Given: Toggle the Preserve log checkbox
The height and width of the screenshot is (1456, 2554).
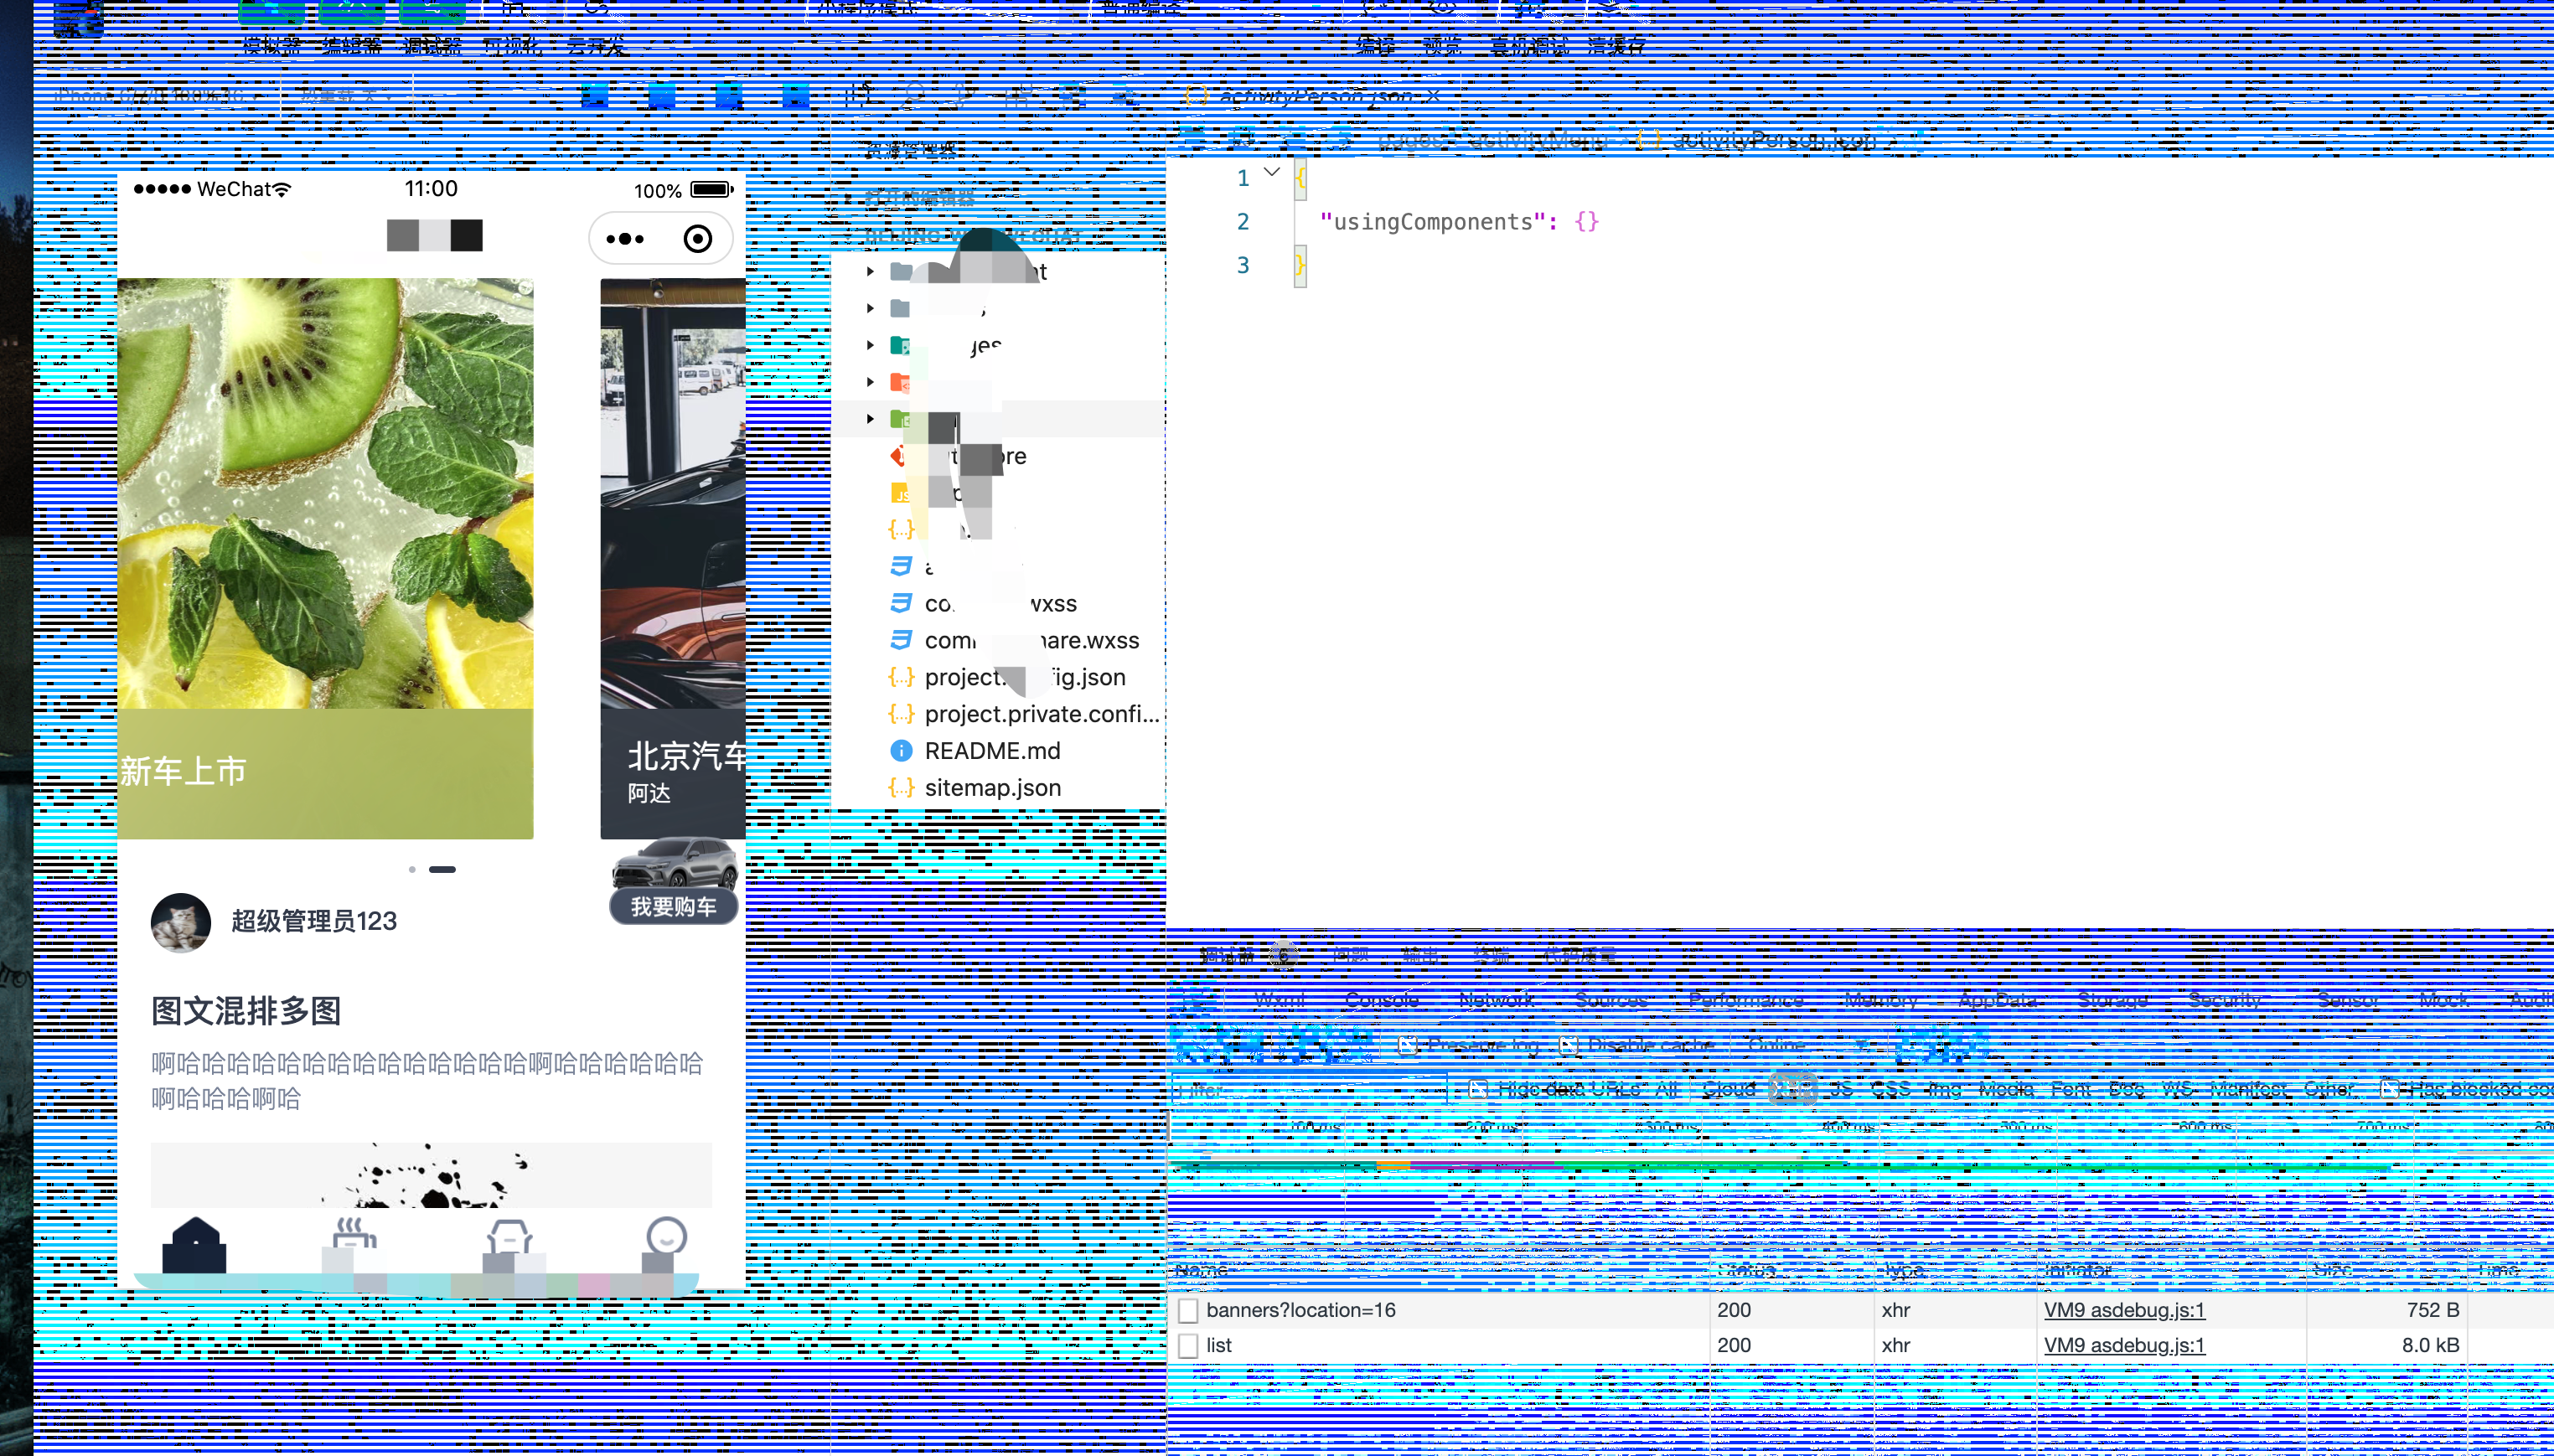Looking at the screenshot, I should 1408,1046.
